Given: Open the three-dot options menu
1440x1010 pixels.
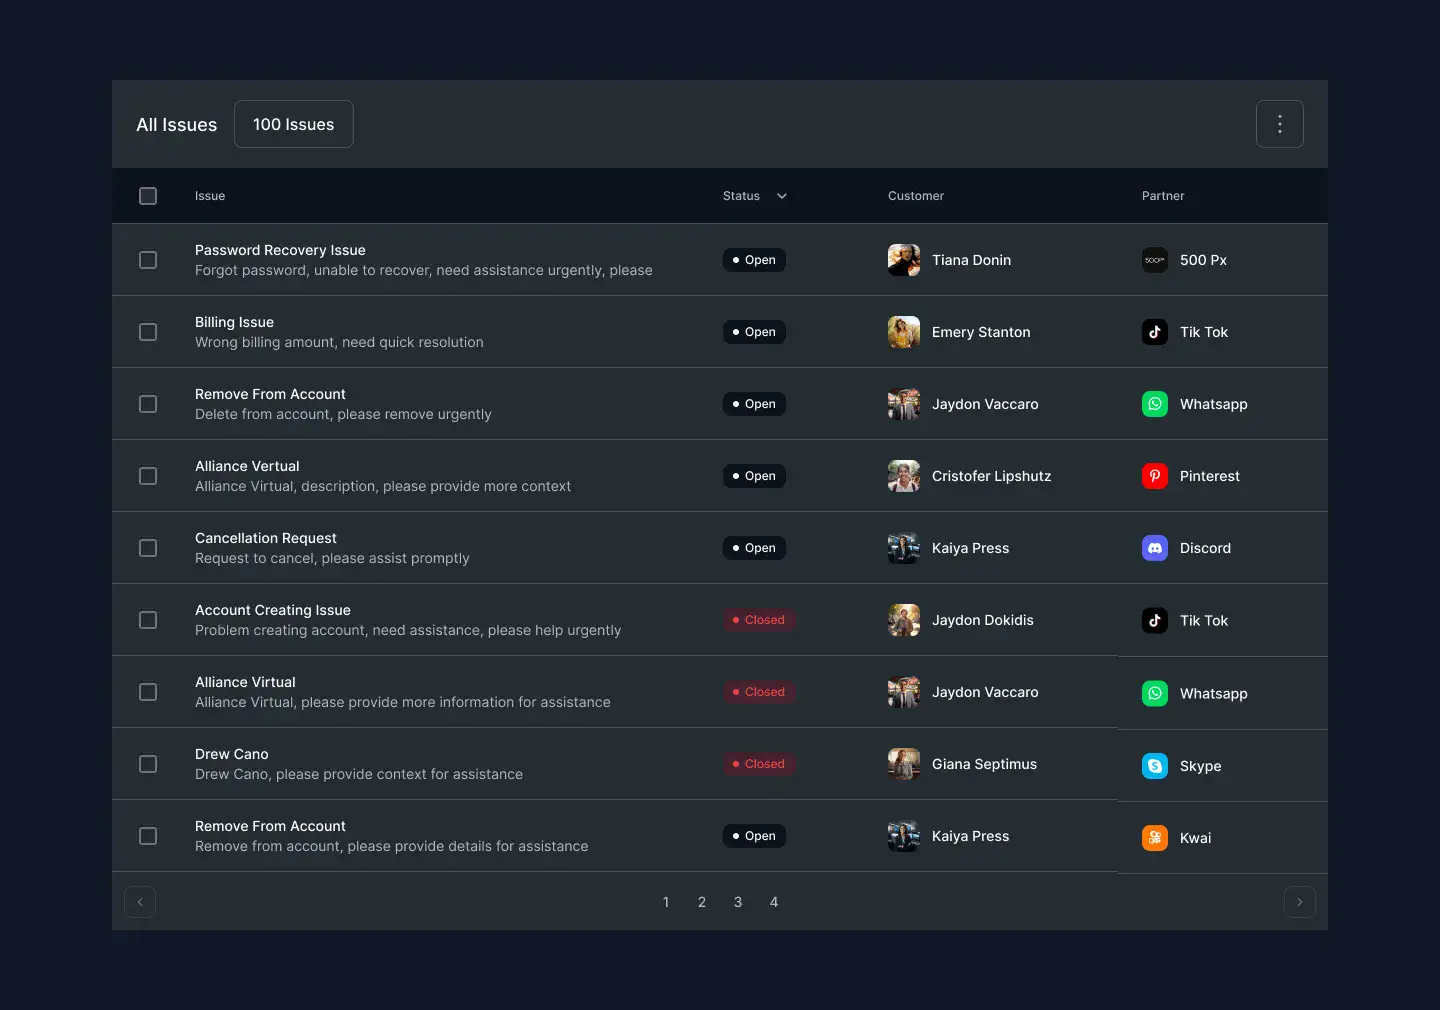Looking at the screenshot, I should 1279,124.
